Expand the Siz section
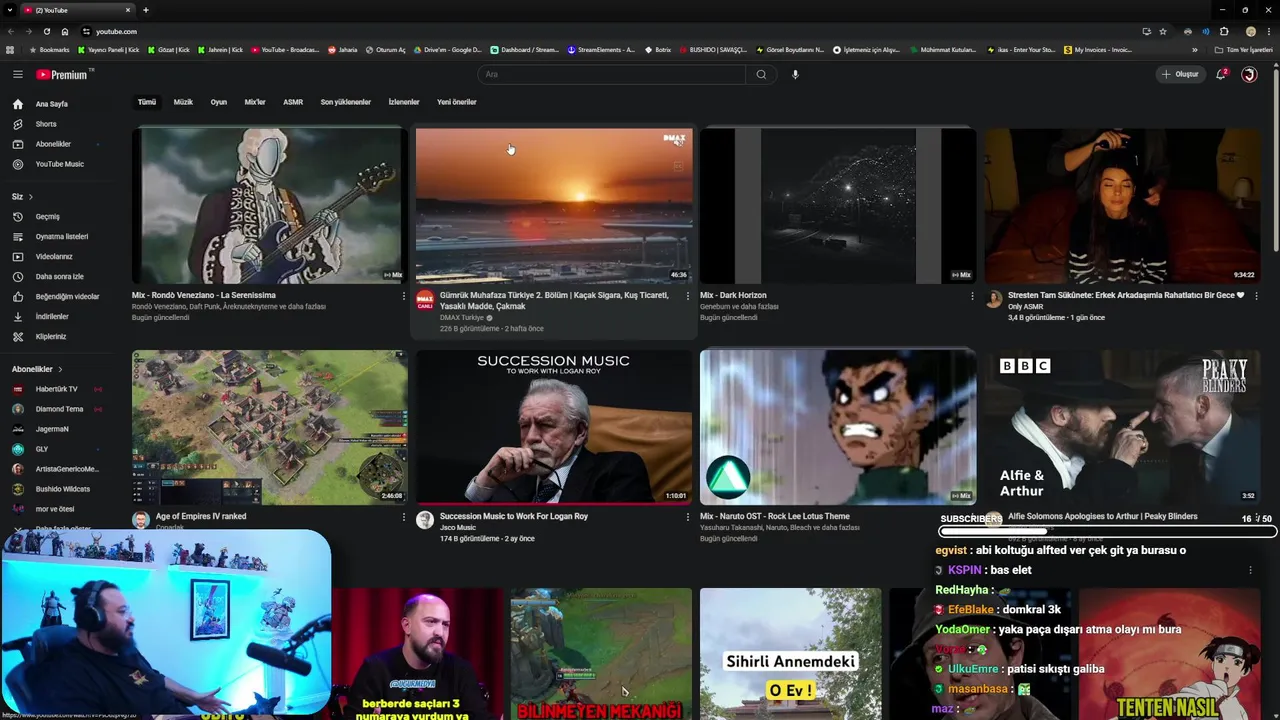 22,196
